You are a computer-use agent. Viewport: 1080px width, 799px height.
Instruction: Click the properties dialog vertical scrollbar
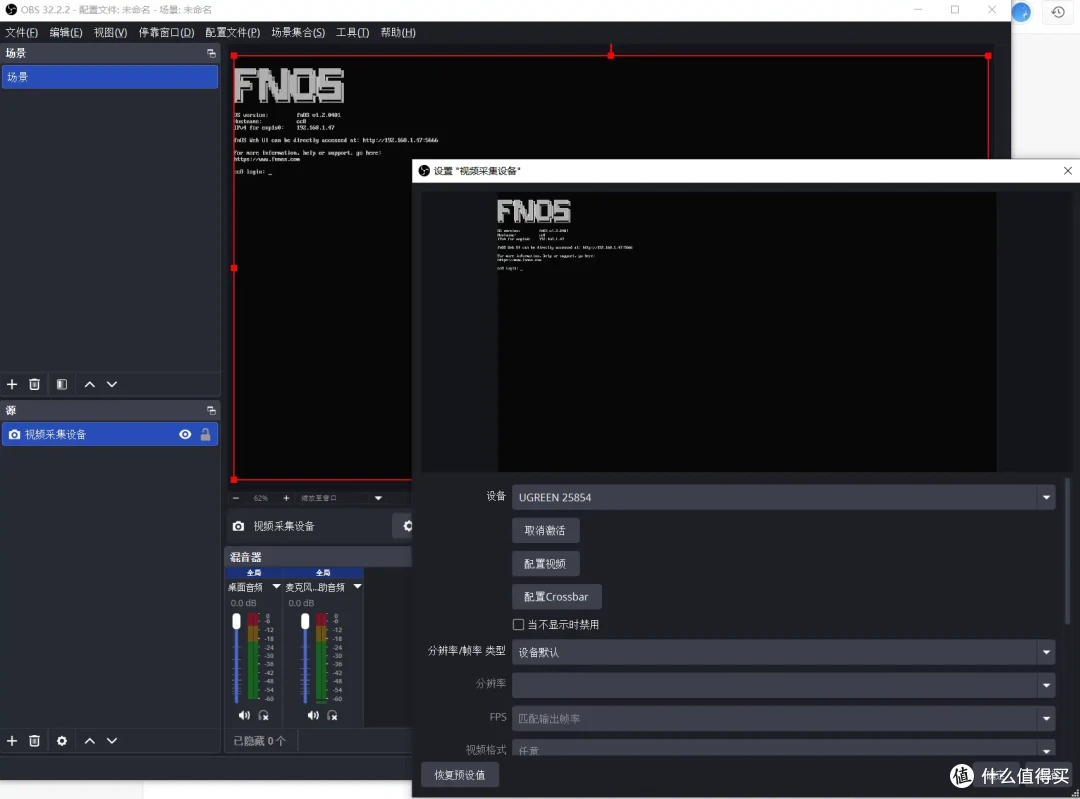pos(1068,551)
